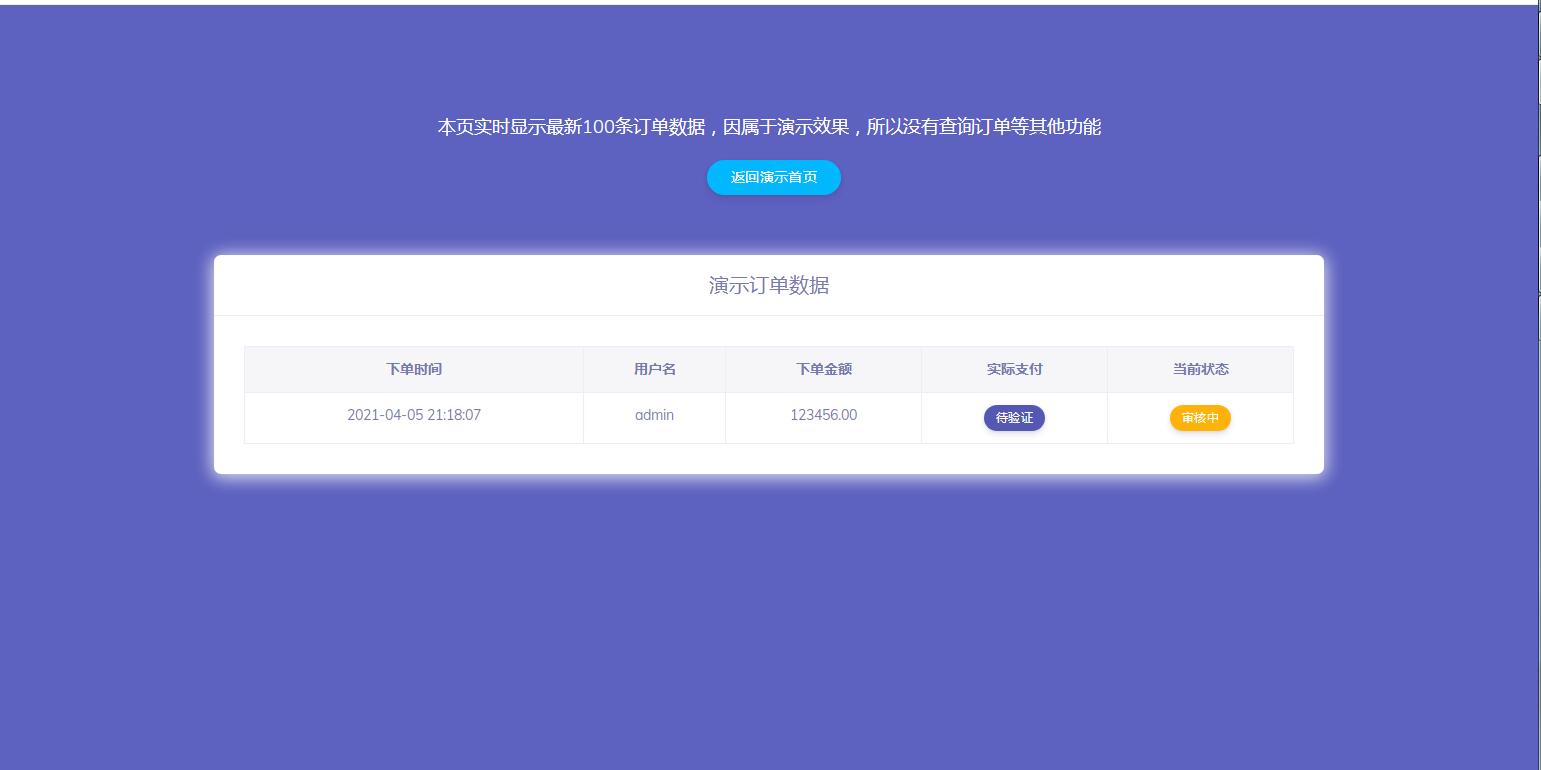The height and width of the screenshot is (770, 1541).
Task: Click the 当前状态 column header
Action: point(1200,369)
